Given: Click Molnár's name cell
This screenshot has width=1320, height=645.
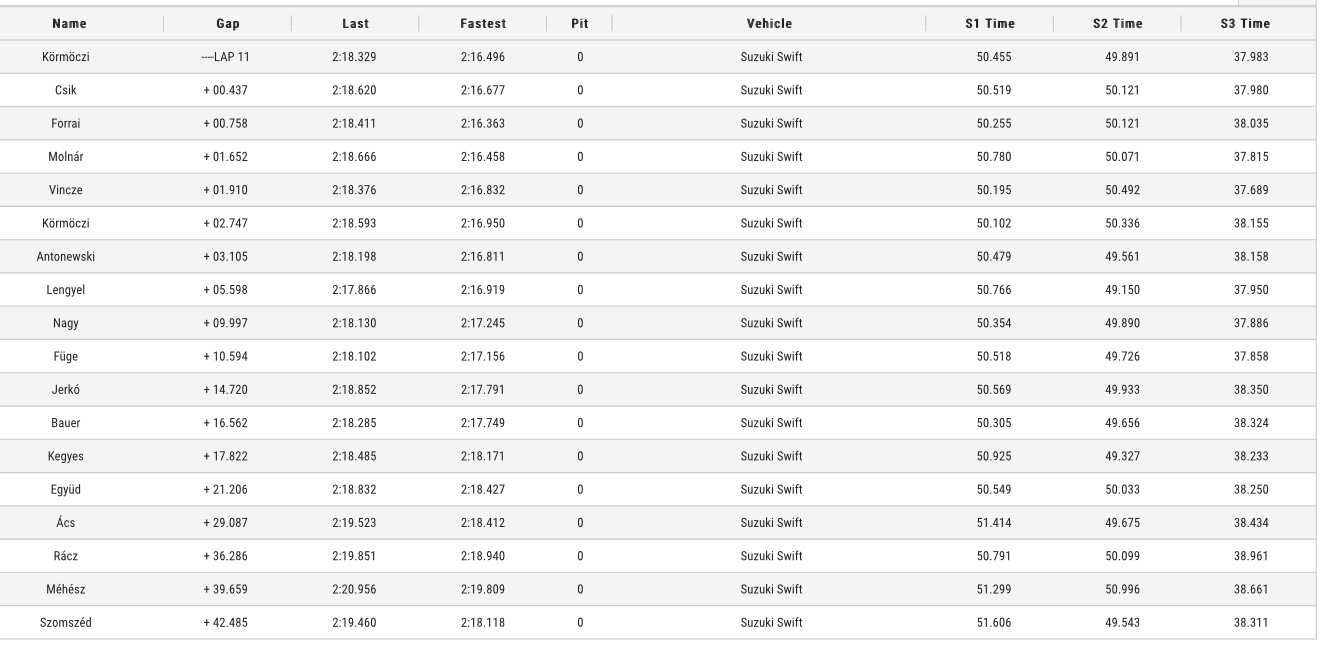Looking at the screenshot, I should pos(66,157).
